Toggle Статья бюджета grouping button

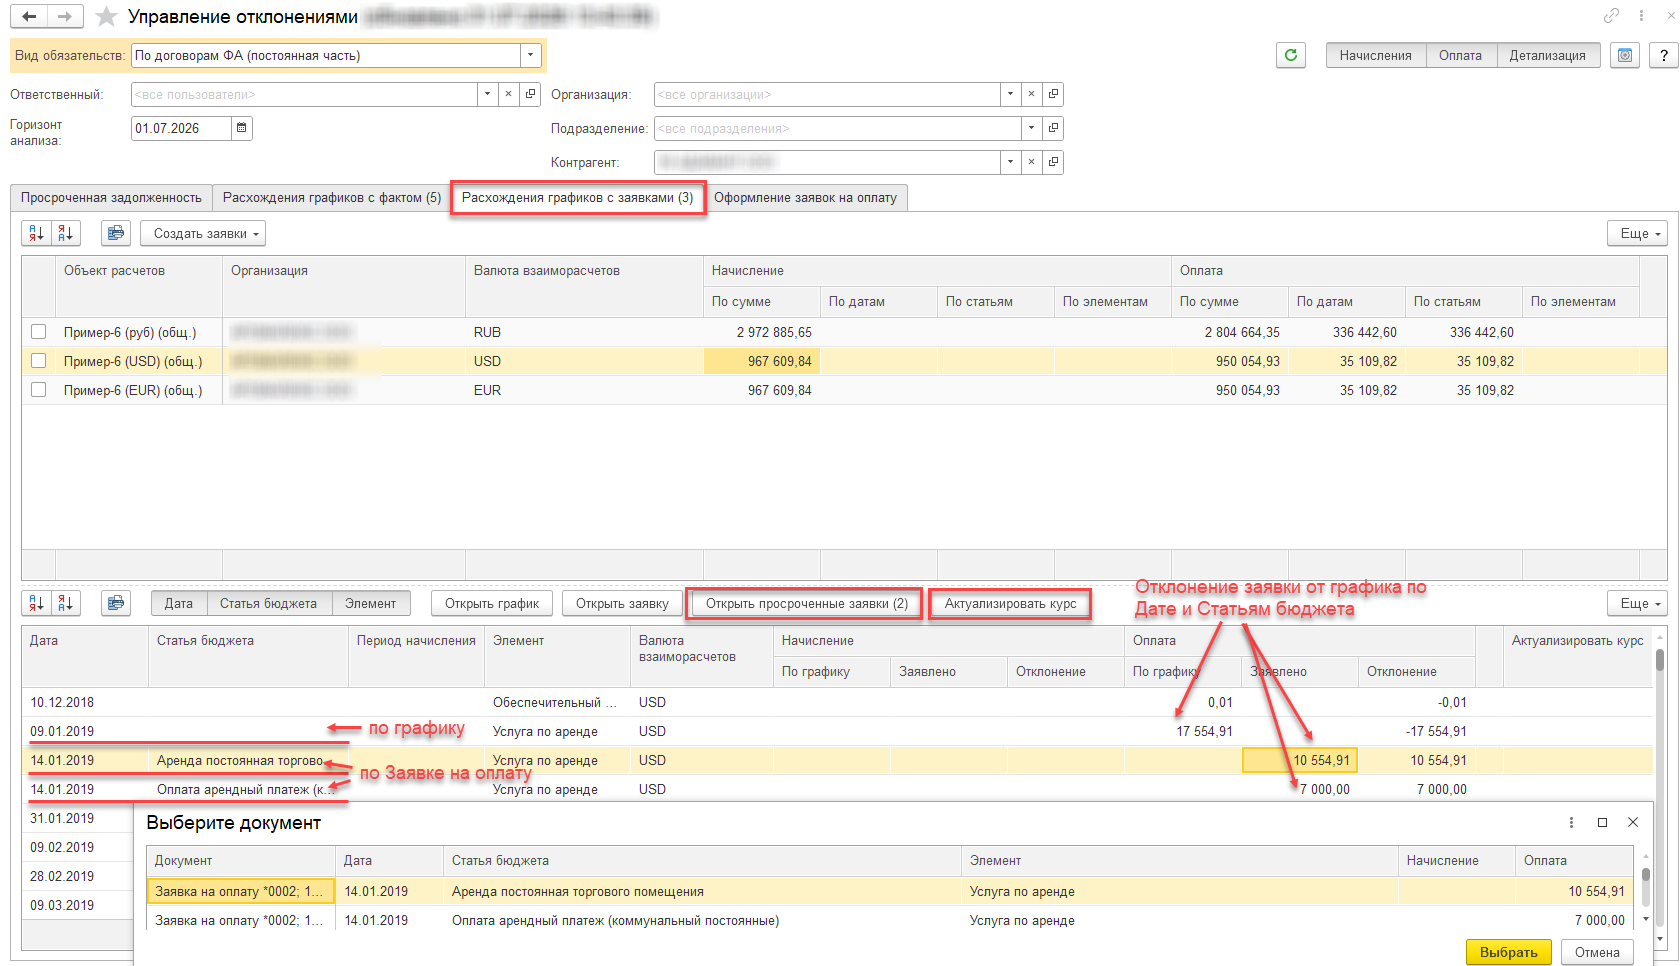269,603
